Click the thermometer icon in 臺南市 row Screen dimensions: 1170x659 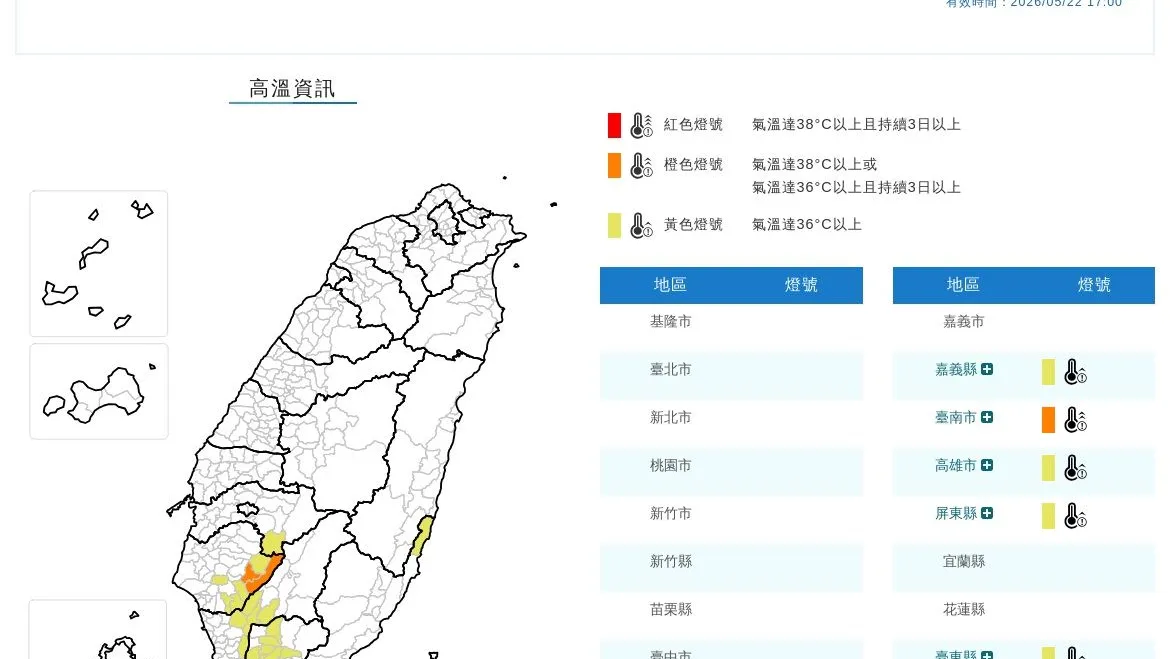(1074, 419)
